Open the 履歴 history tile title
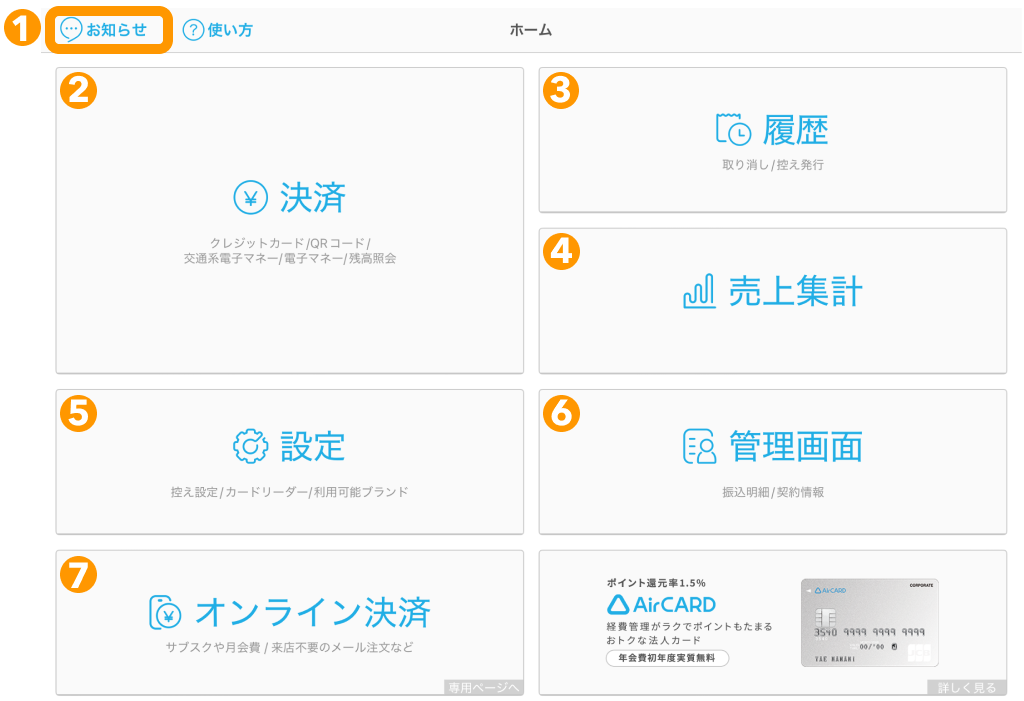Screen dimensions: 1024x701 [x=796, y=130]
